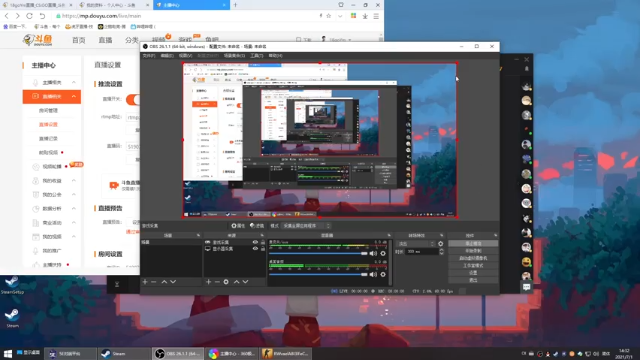
Task: Open source properties gear in Sources toolbar
Action: pos(226,282)
